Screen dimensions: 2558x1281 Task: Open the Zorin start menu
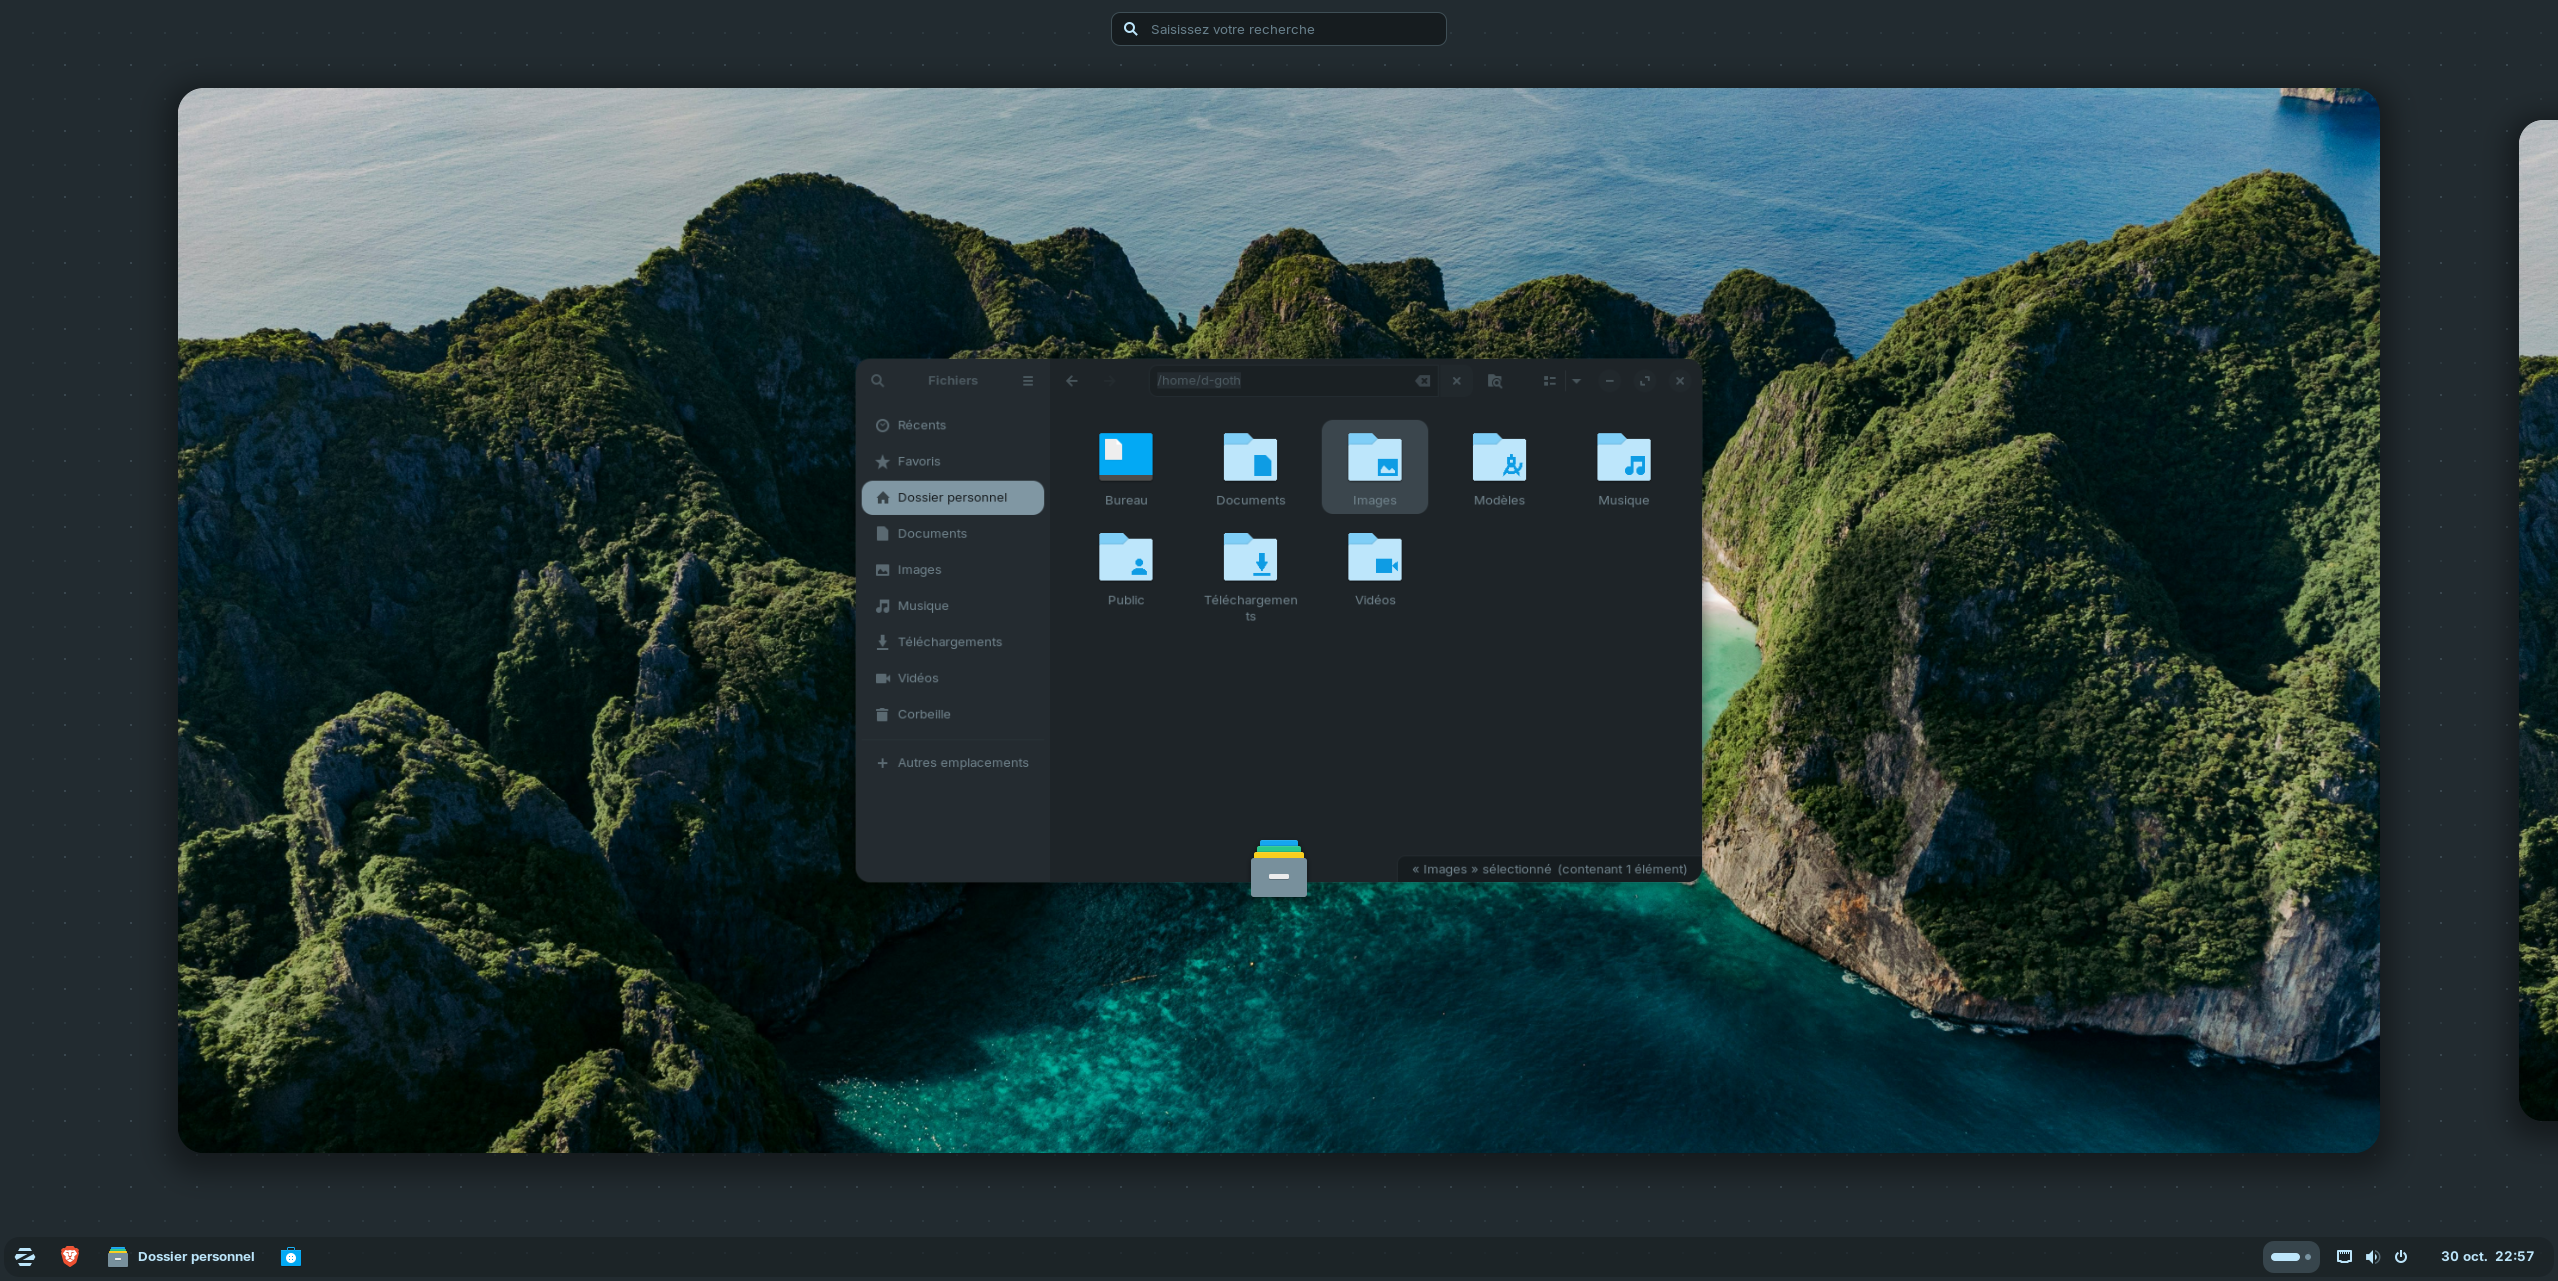pyautogui.click(x=25, y=1257)
